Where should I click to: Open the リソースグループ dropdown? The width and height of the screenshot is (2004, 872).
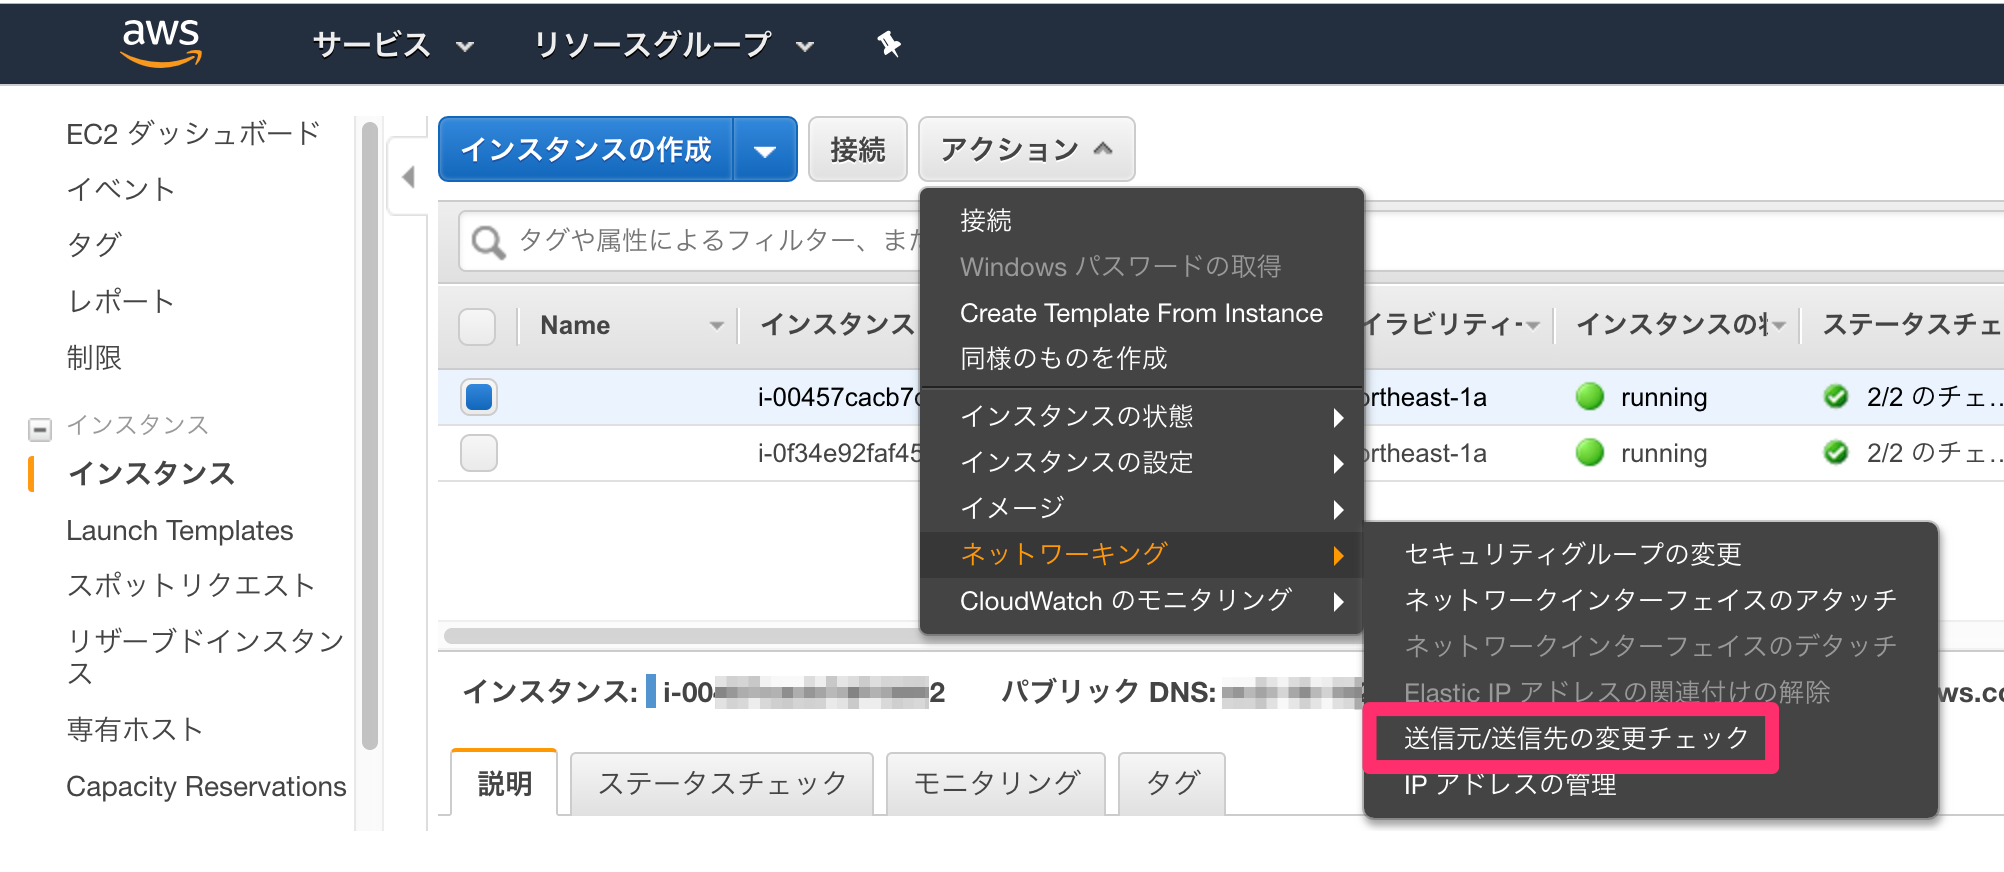[x=673, y=45]
